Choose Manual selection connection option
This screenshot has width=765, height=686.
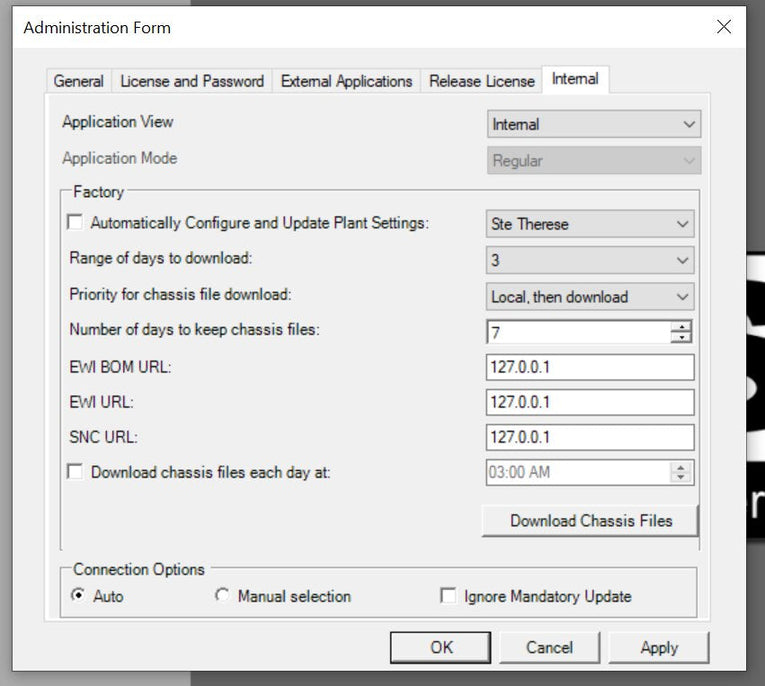pos(222,596)
